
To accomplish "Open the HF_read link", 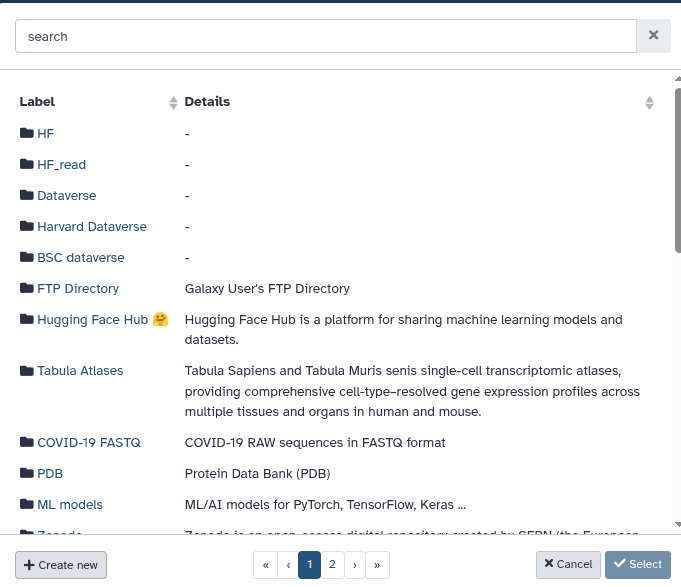I will (x=62, y=165).
